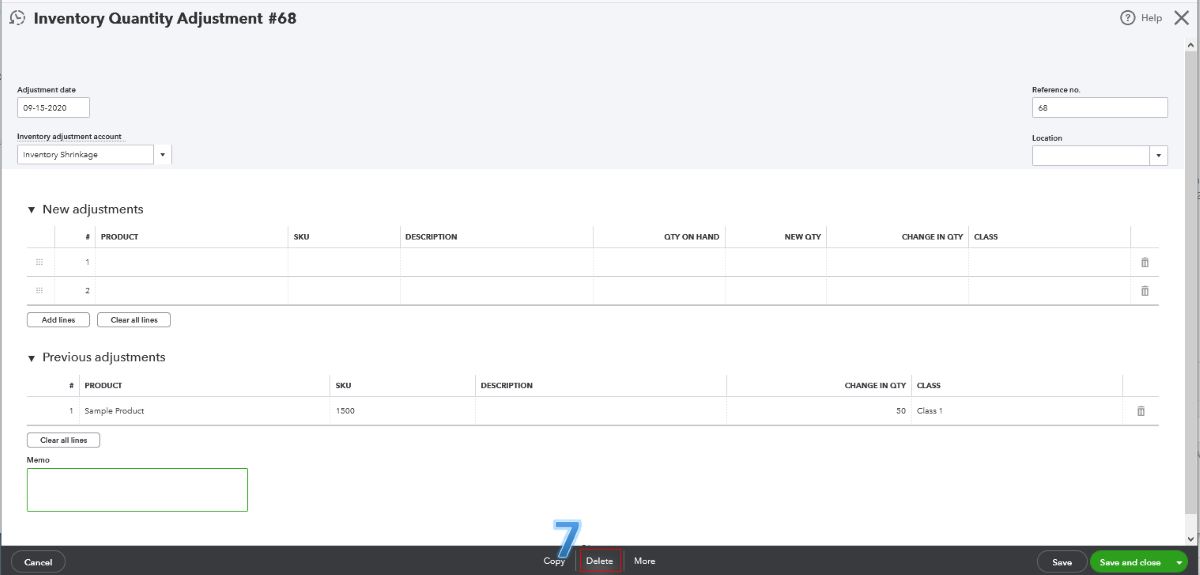Click Save and close
This screenshot has height=575, width=1200.
click(1130, 563)
